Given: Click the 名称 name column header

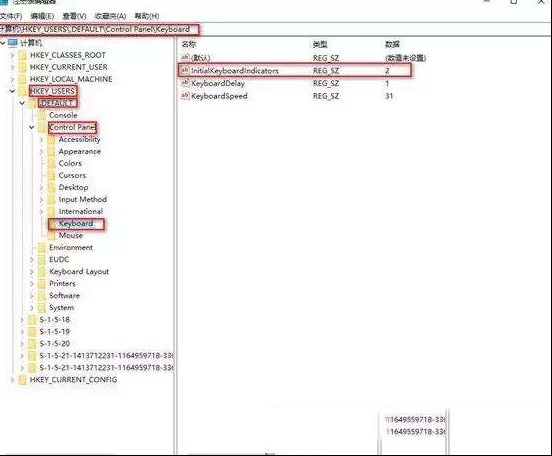Looking at the screenshot, I should coord(189,44).
